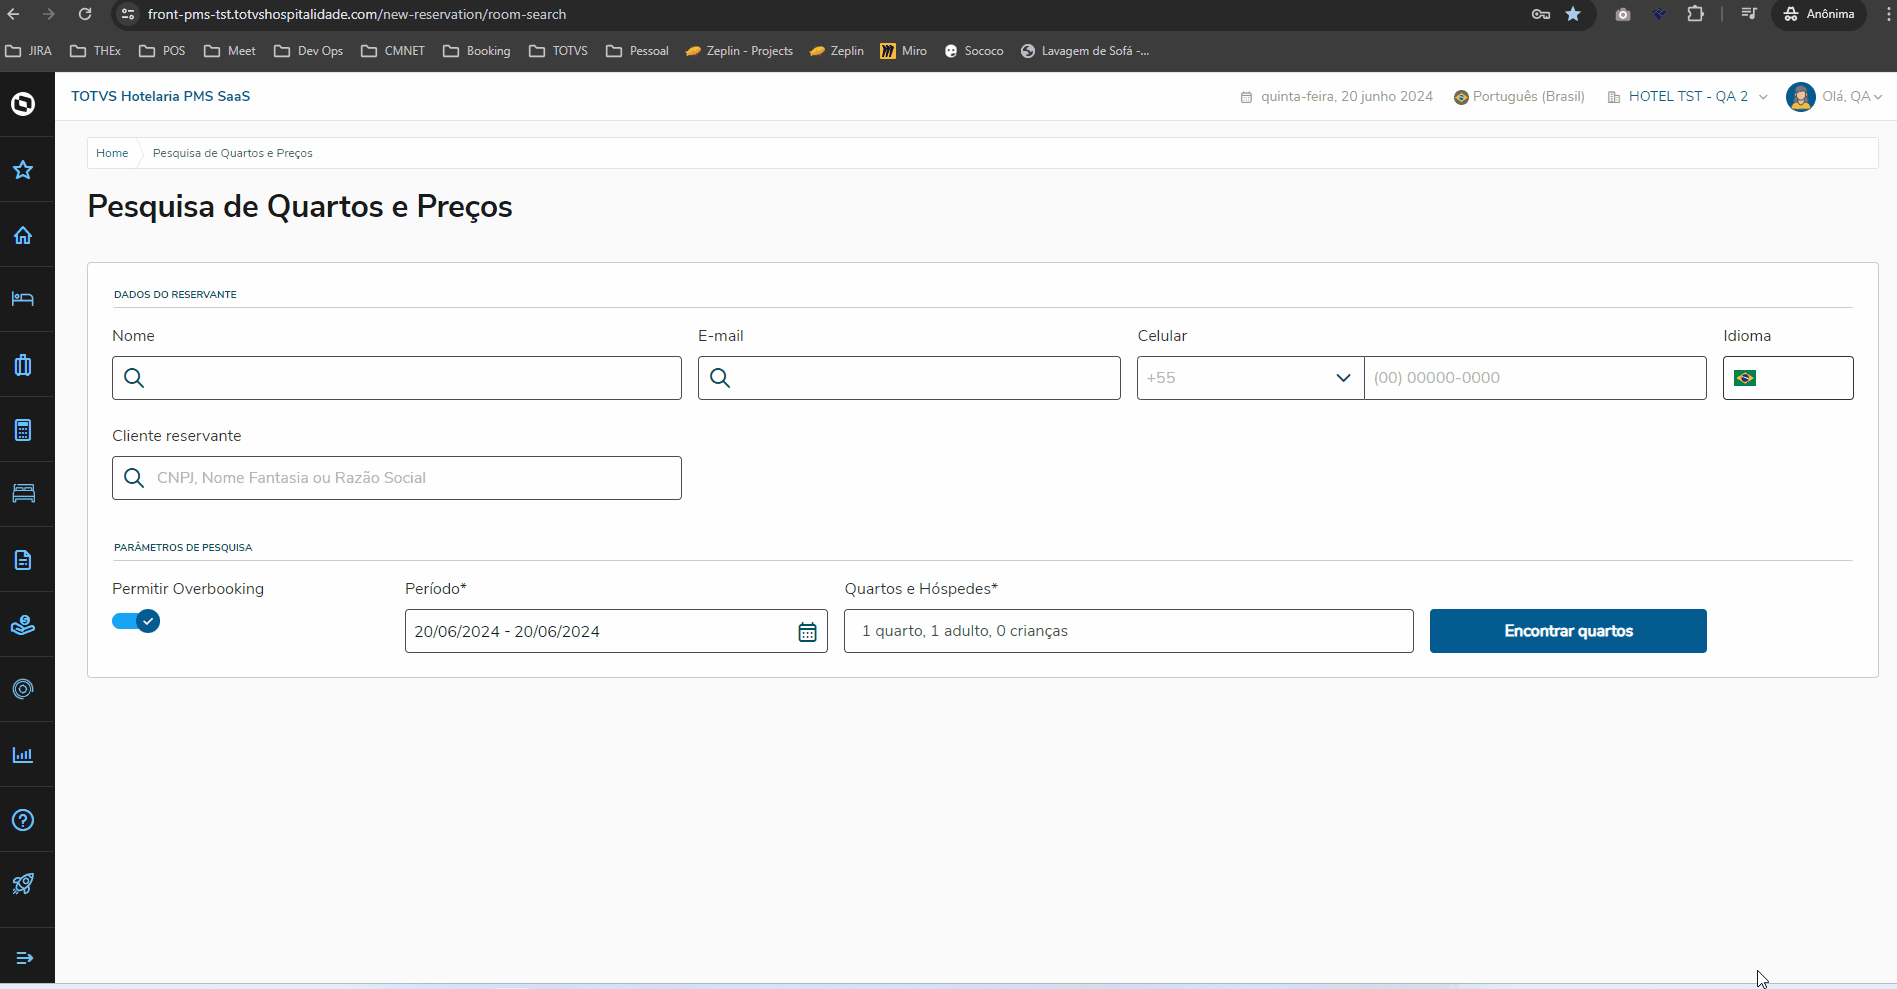Click the Encontrar quartos button
Screen dimensions: 1897x989
[1568, 631]
